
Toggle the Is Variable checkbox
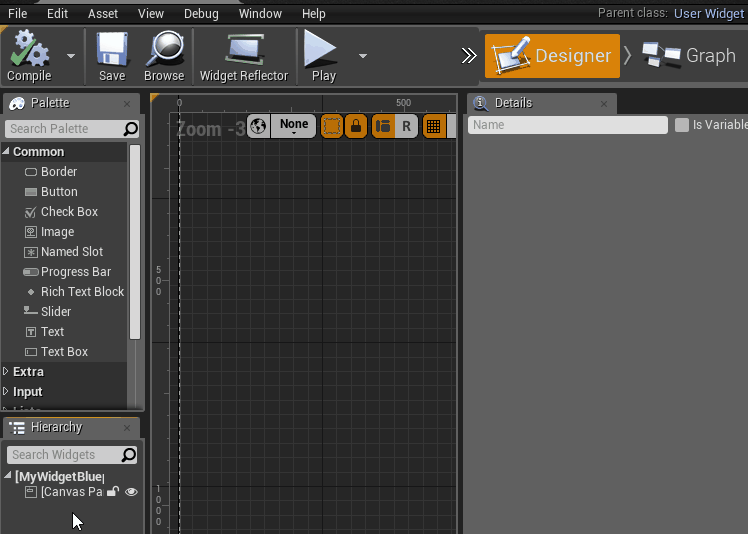tap(682, 125)
